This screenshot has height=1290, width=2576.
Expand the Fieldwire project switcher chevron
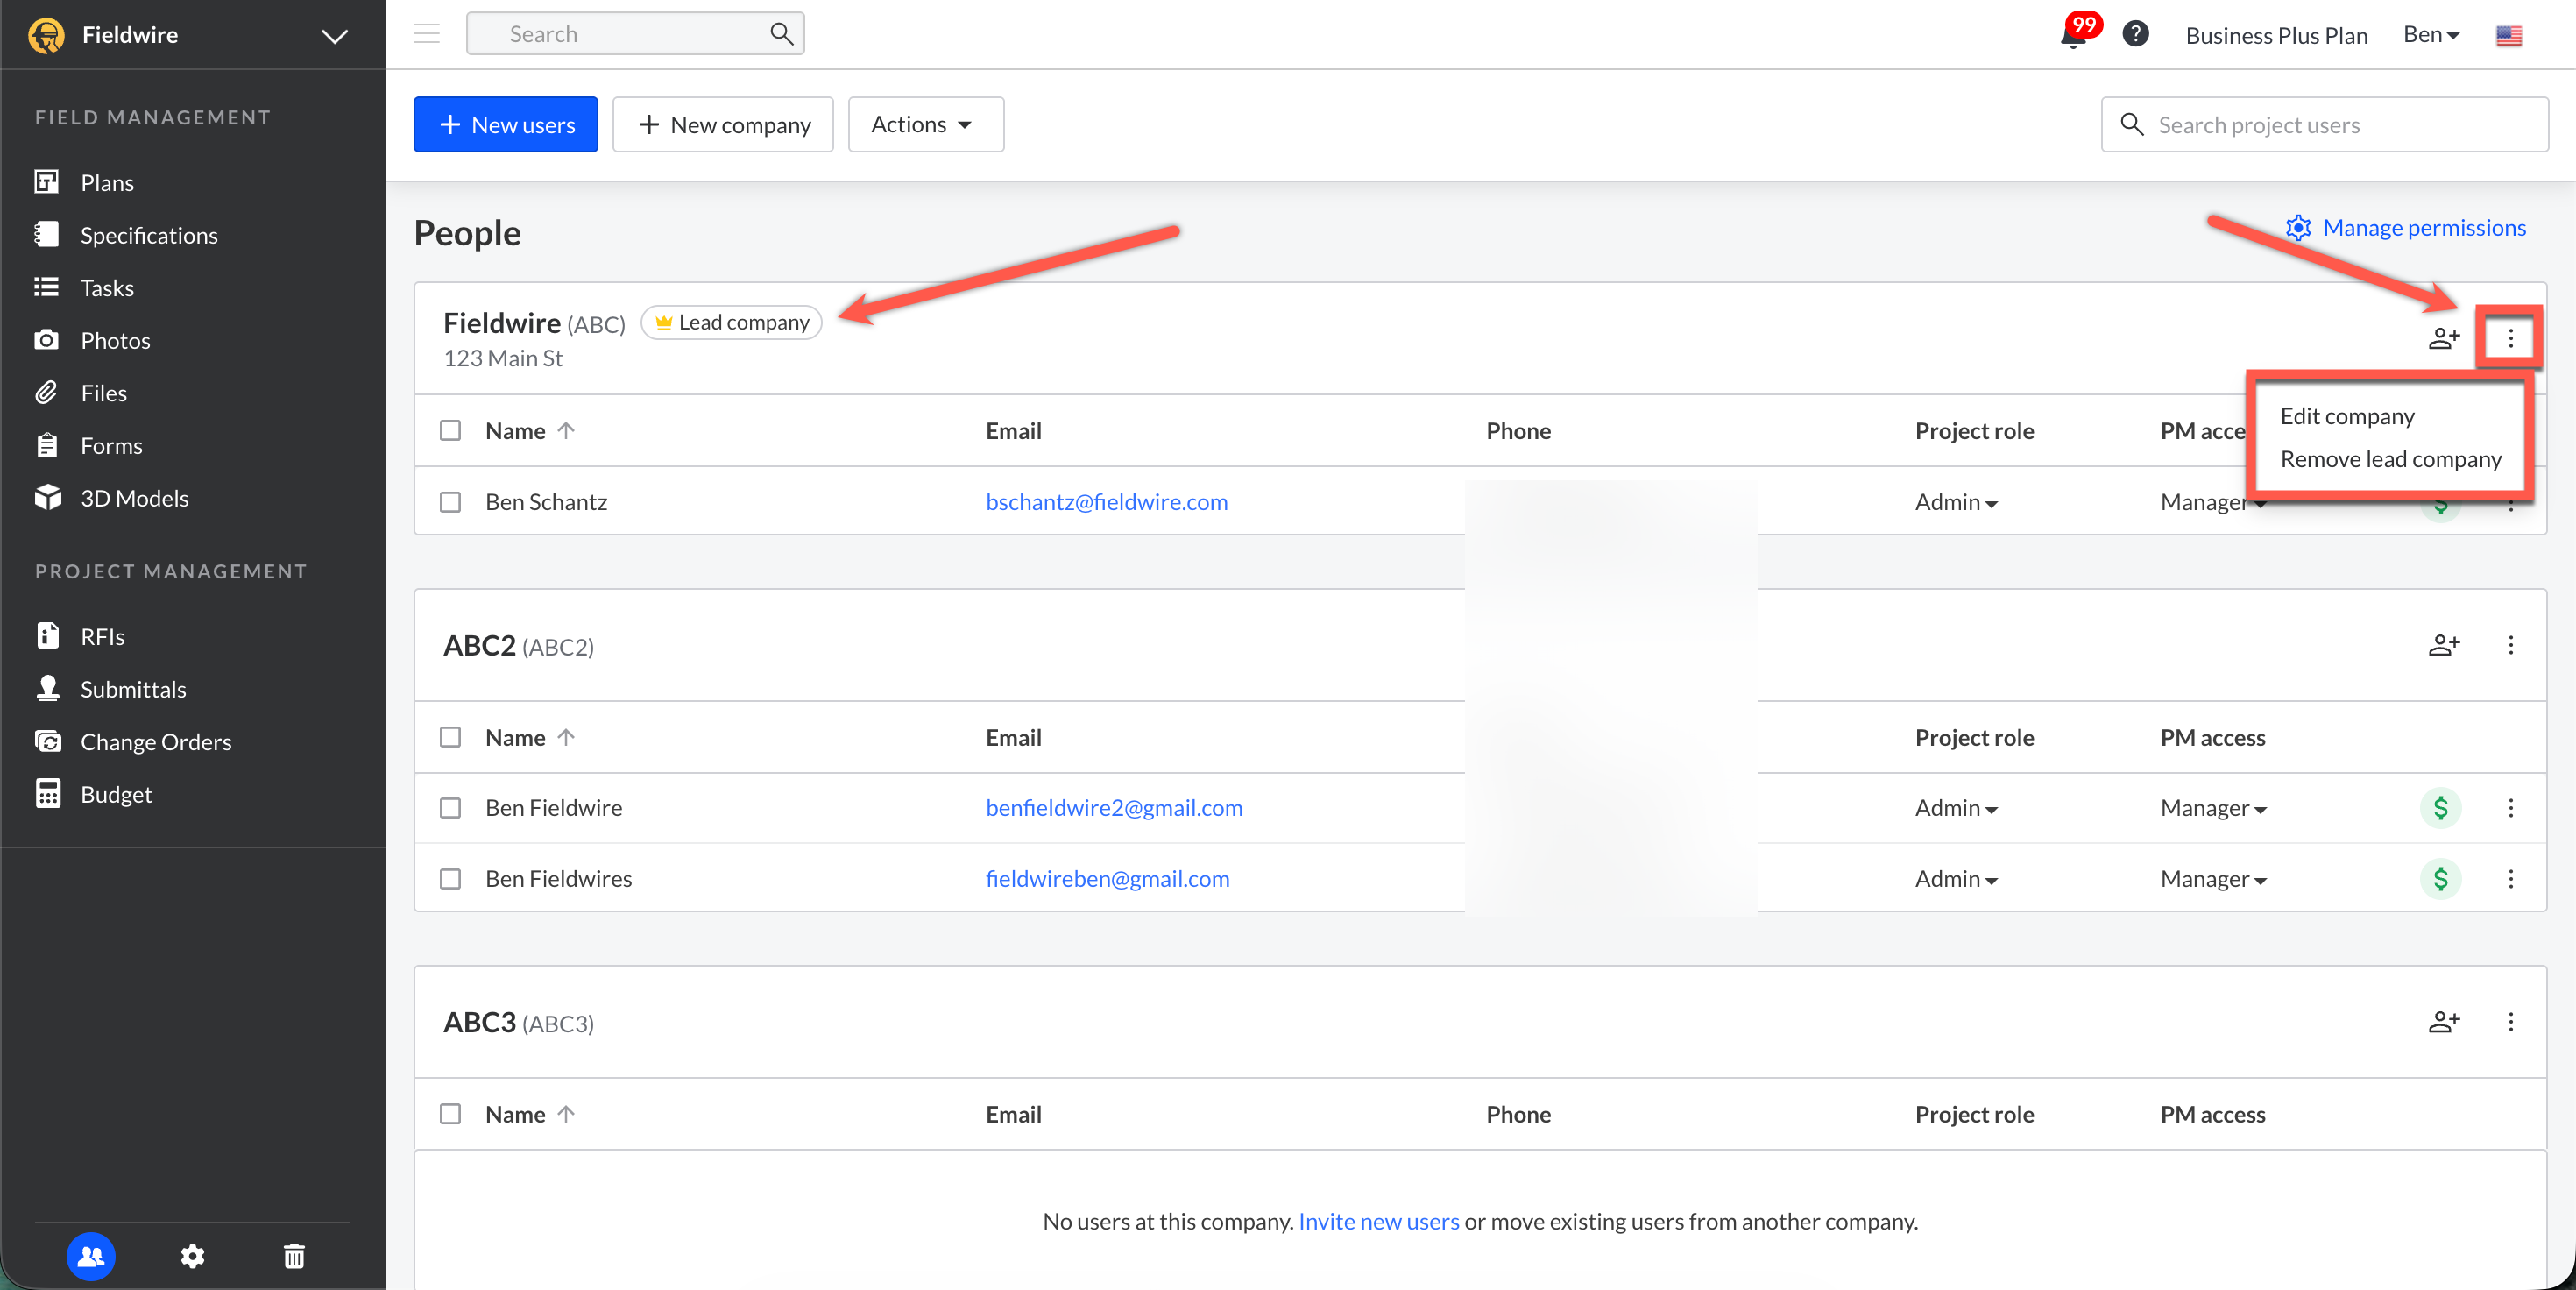click(x=334, y=36)
